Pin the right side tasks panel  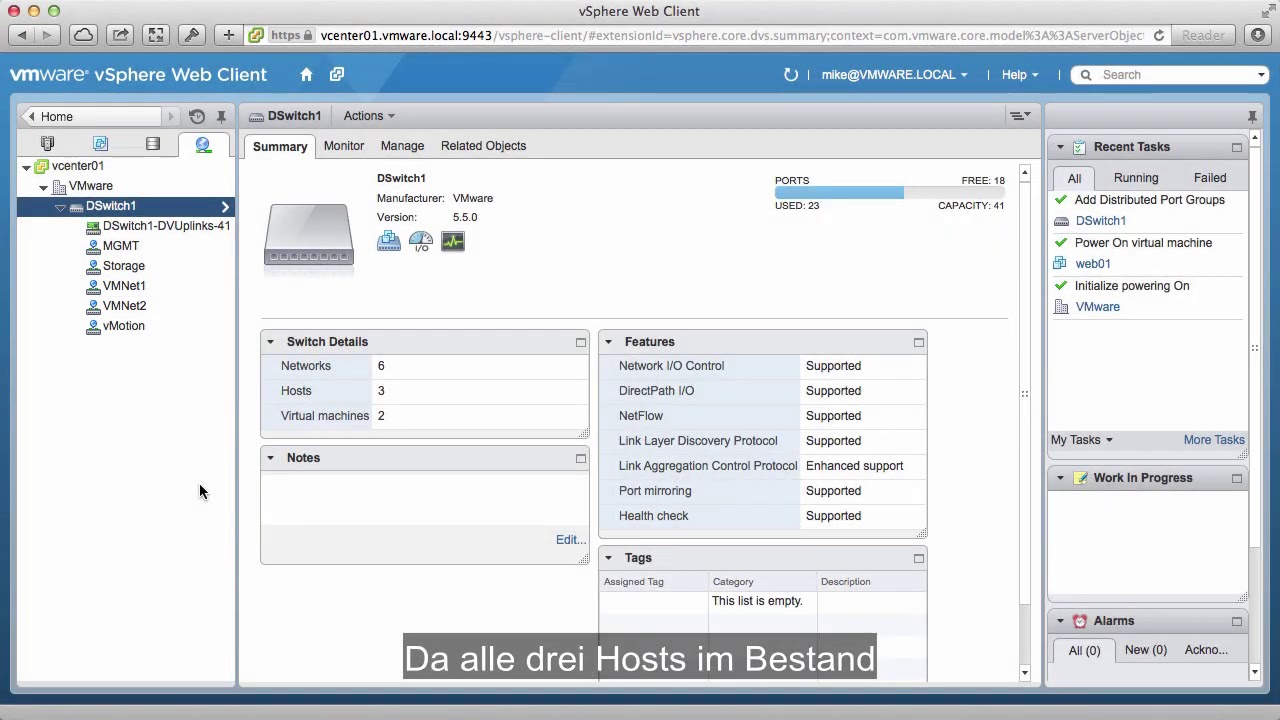pos(1252,117)
